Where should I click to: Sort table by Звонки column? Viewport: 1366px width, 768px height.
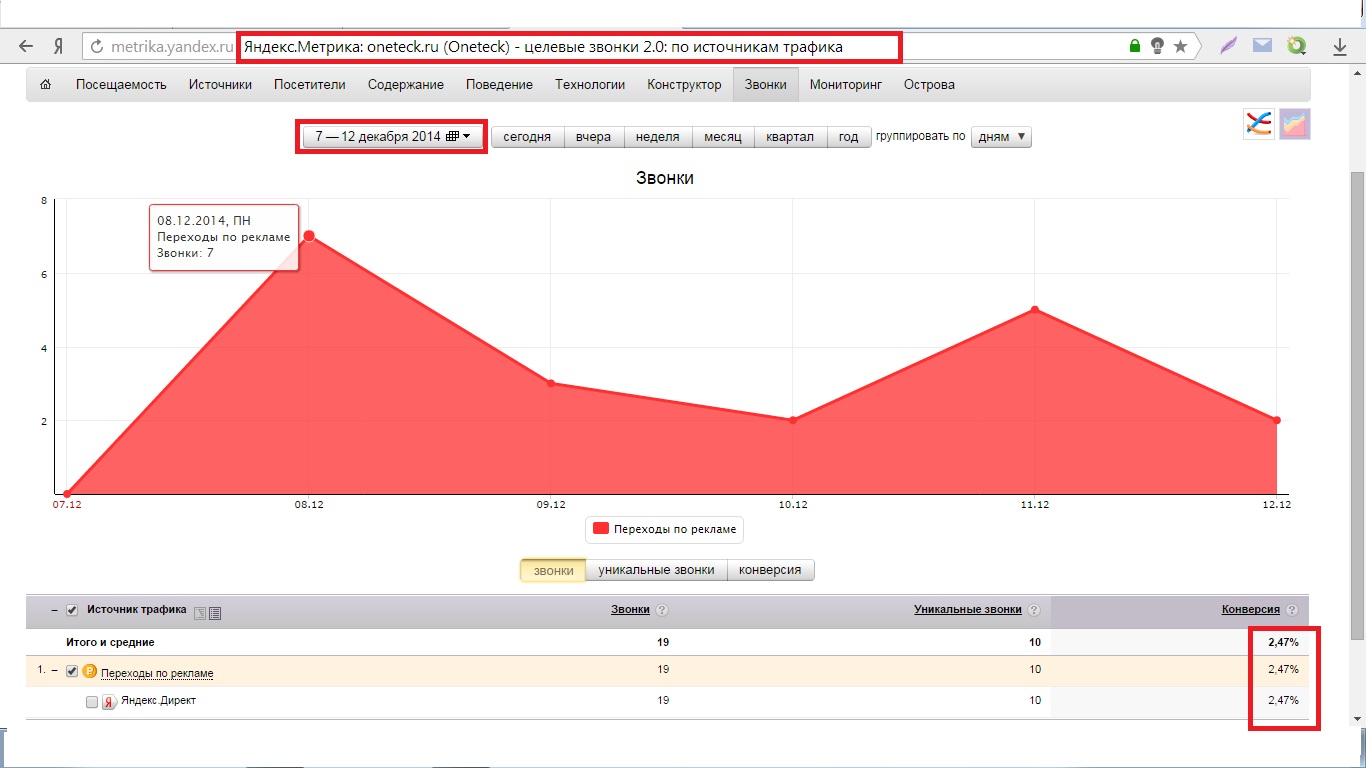click(631, 610)
